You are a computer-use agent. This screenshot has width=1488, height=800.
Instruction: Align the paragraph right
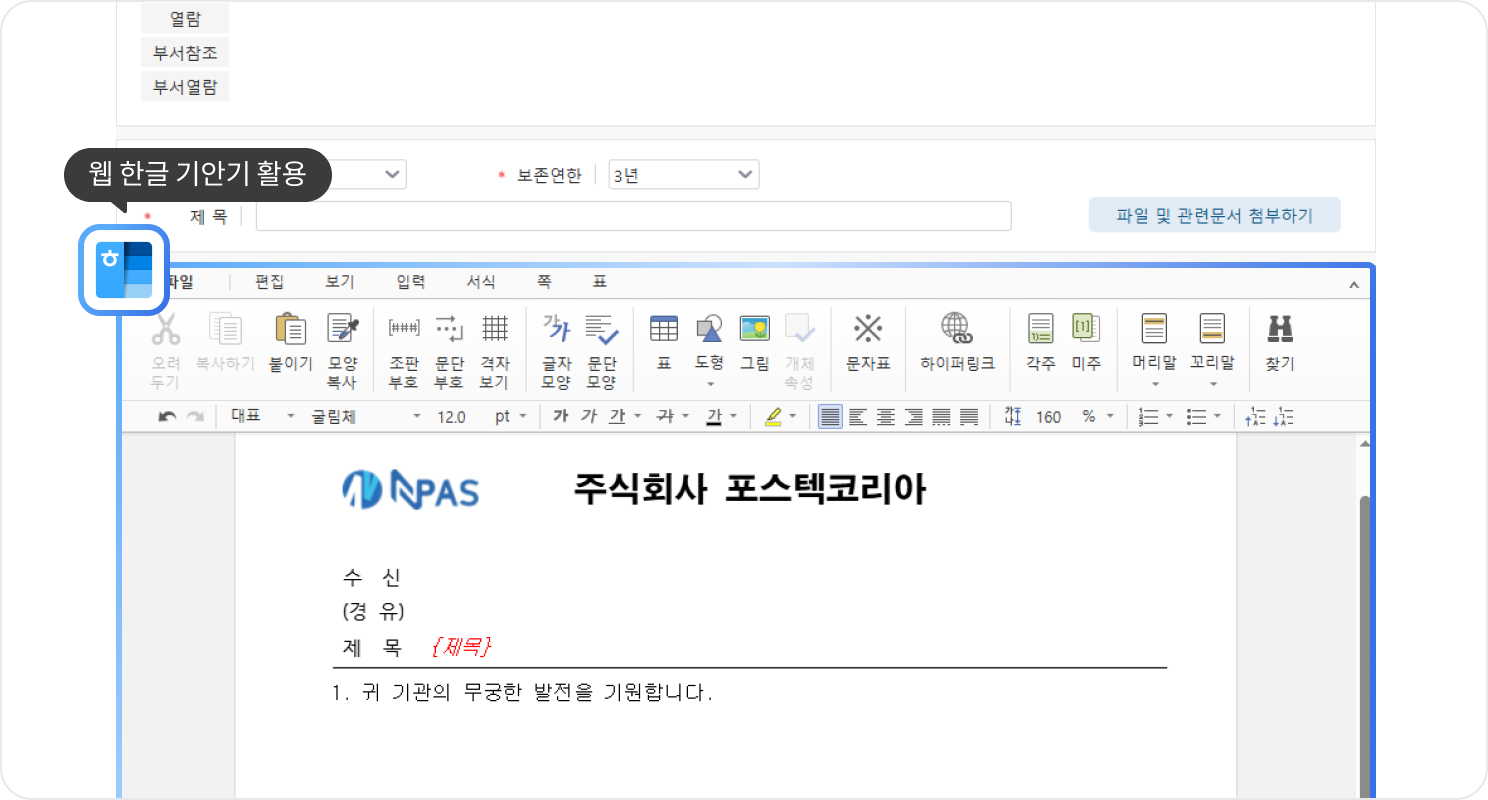pyautogui.click(x=913, y=417)
